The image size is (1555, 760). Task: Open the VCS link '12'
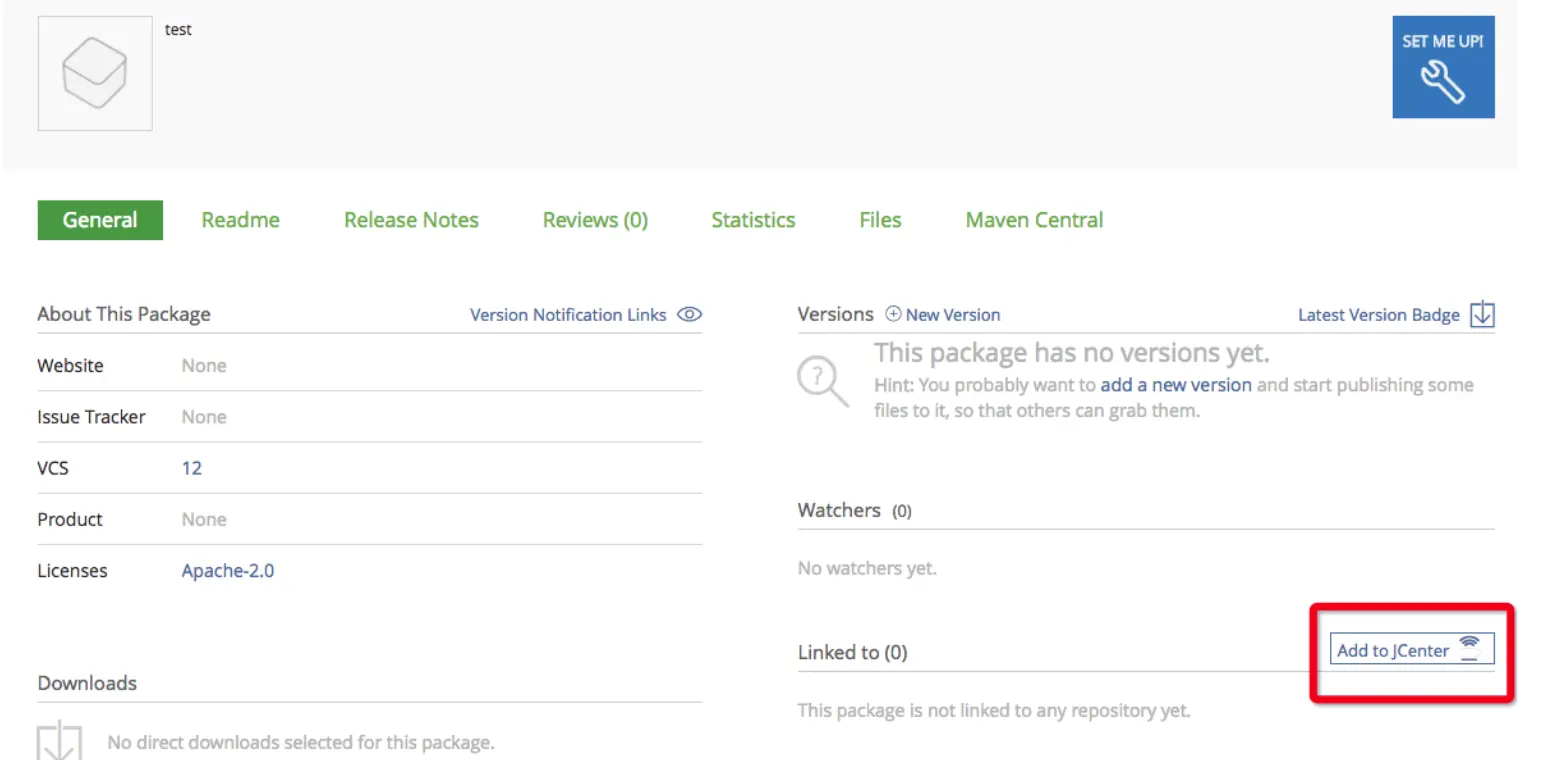click(192, 468)
